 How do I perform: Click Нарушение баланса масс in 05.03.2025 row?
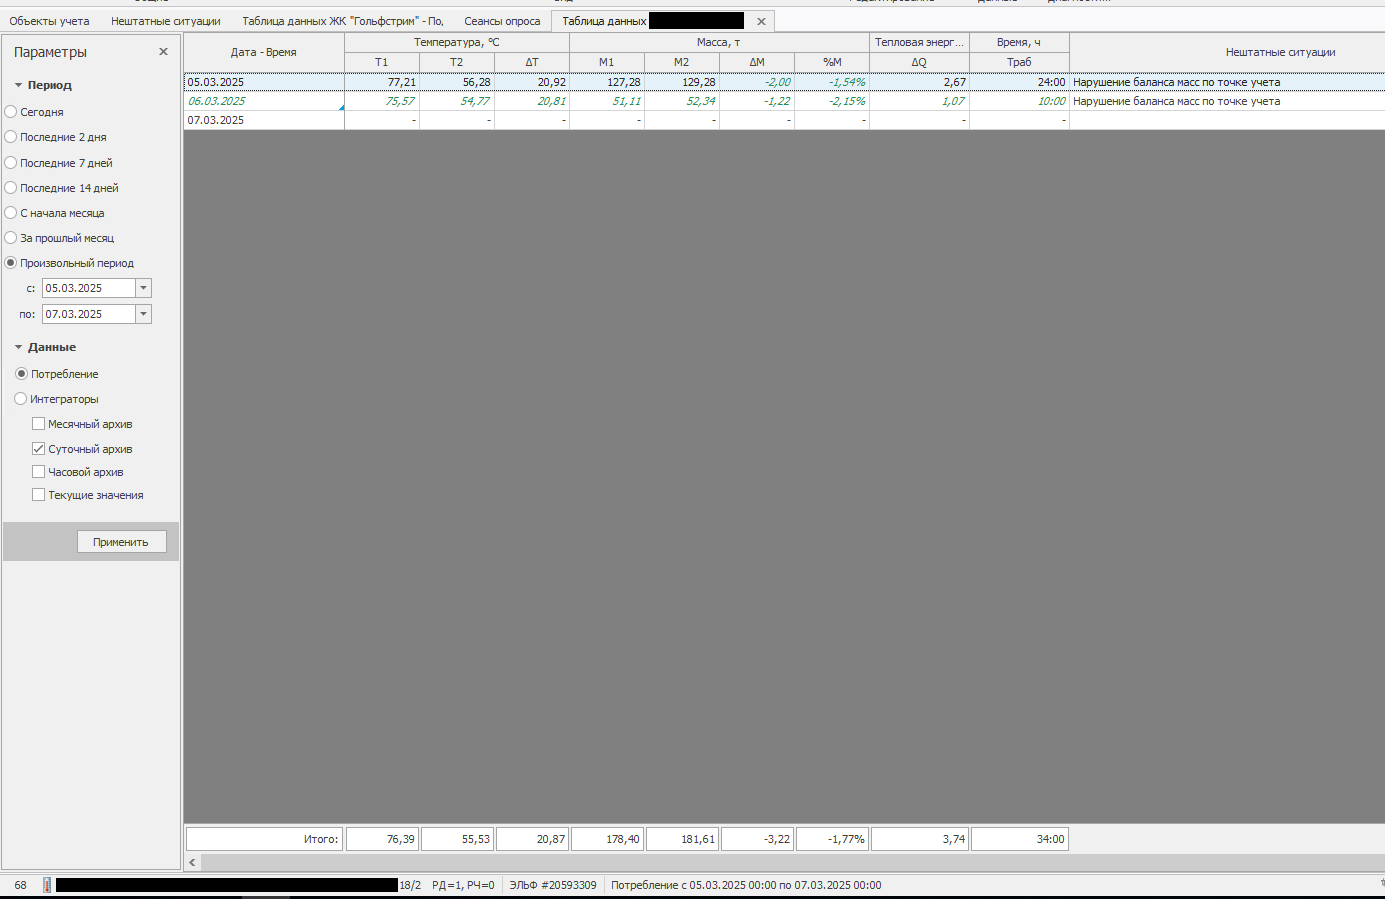pos(1176,82)
